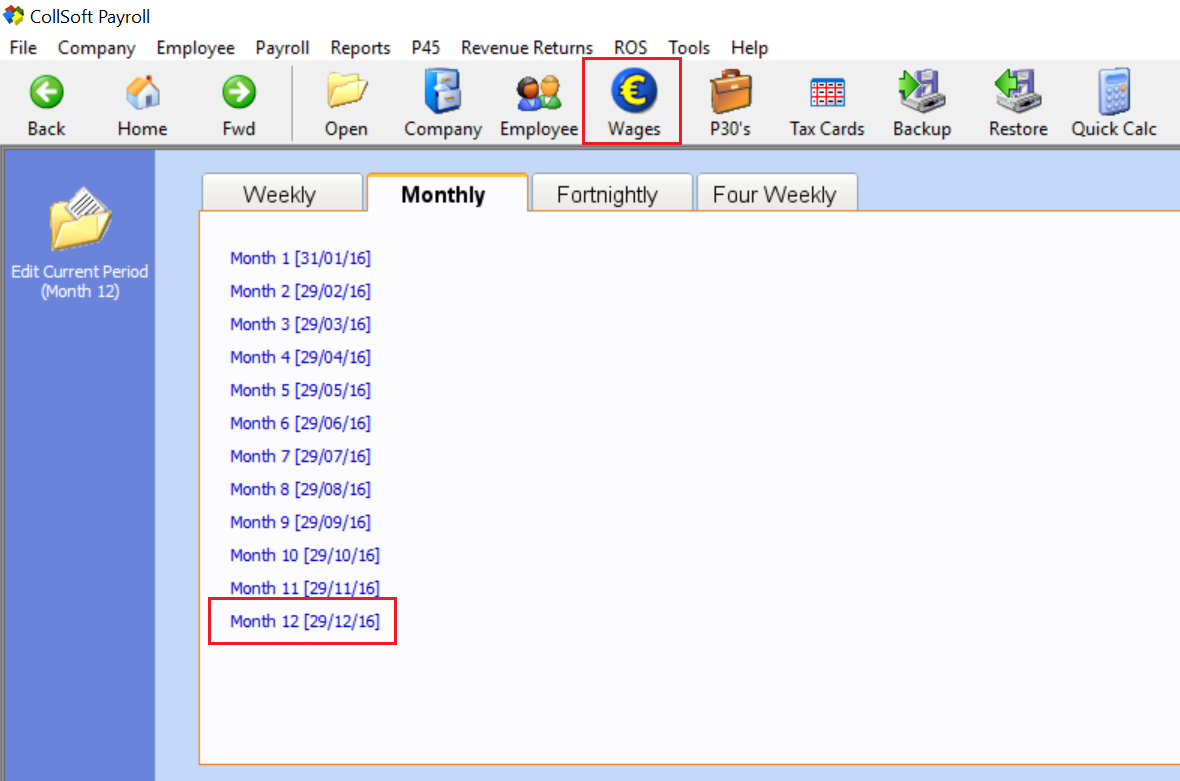Open the Employee toolbar icon
This screenshot has height=781, width=1180.
click(x=539, y=93)
